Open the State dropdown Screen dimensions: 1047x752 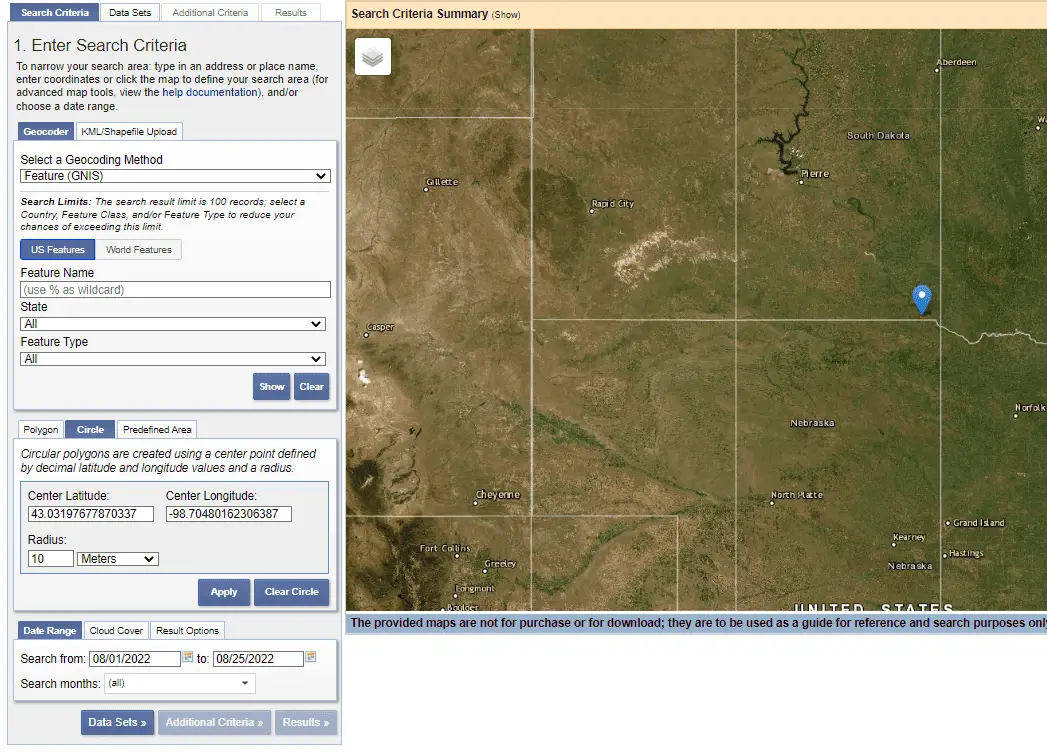[x=174, y=323]
